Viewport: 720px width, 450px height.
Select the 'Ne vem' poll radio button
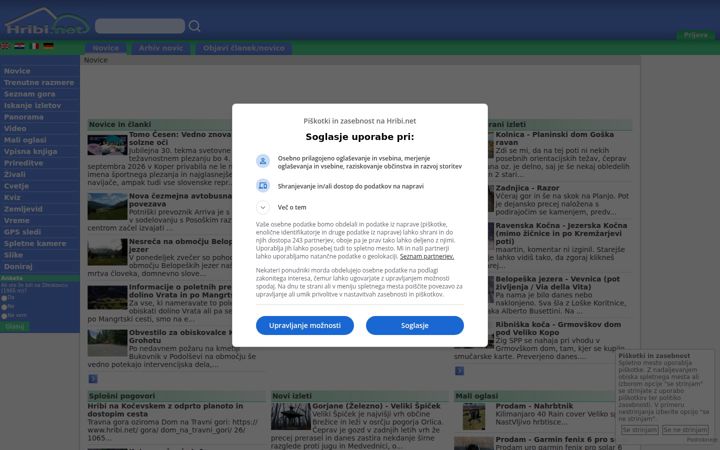tap(4, 316)
